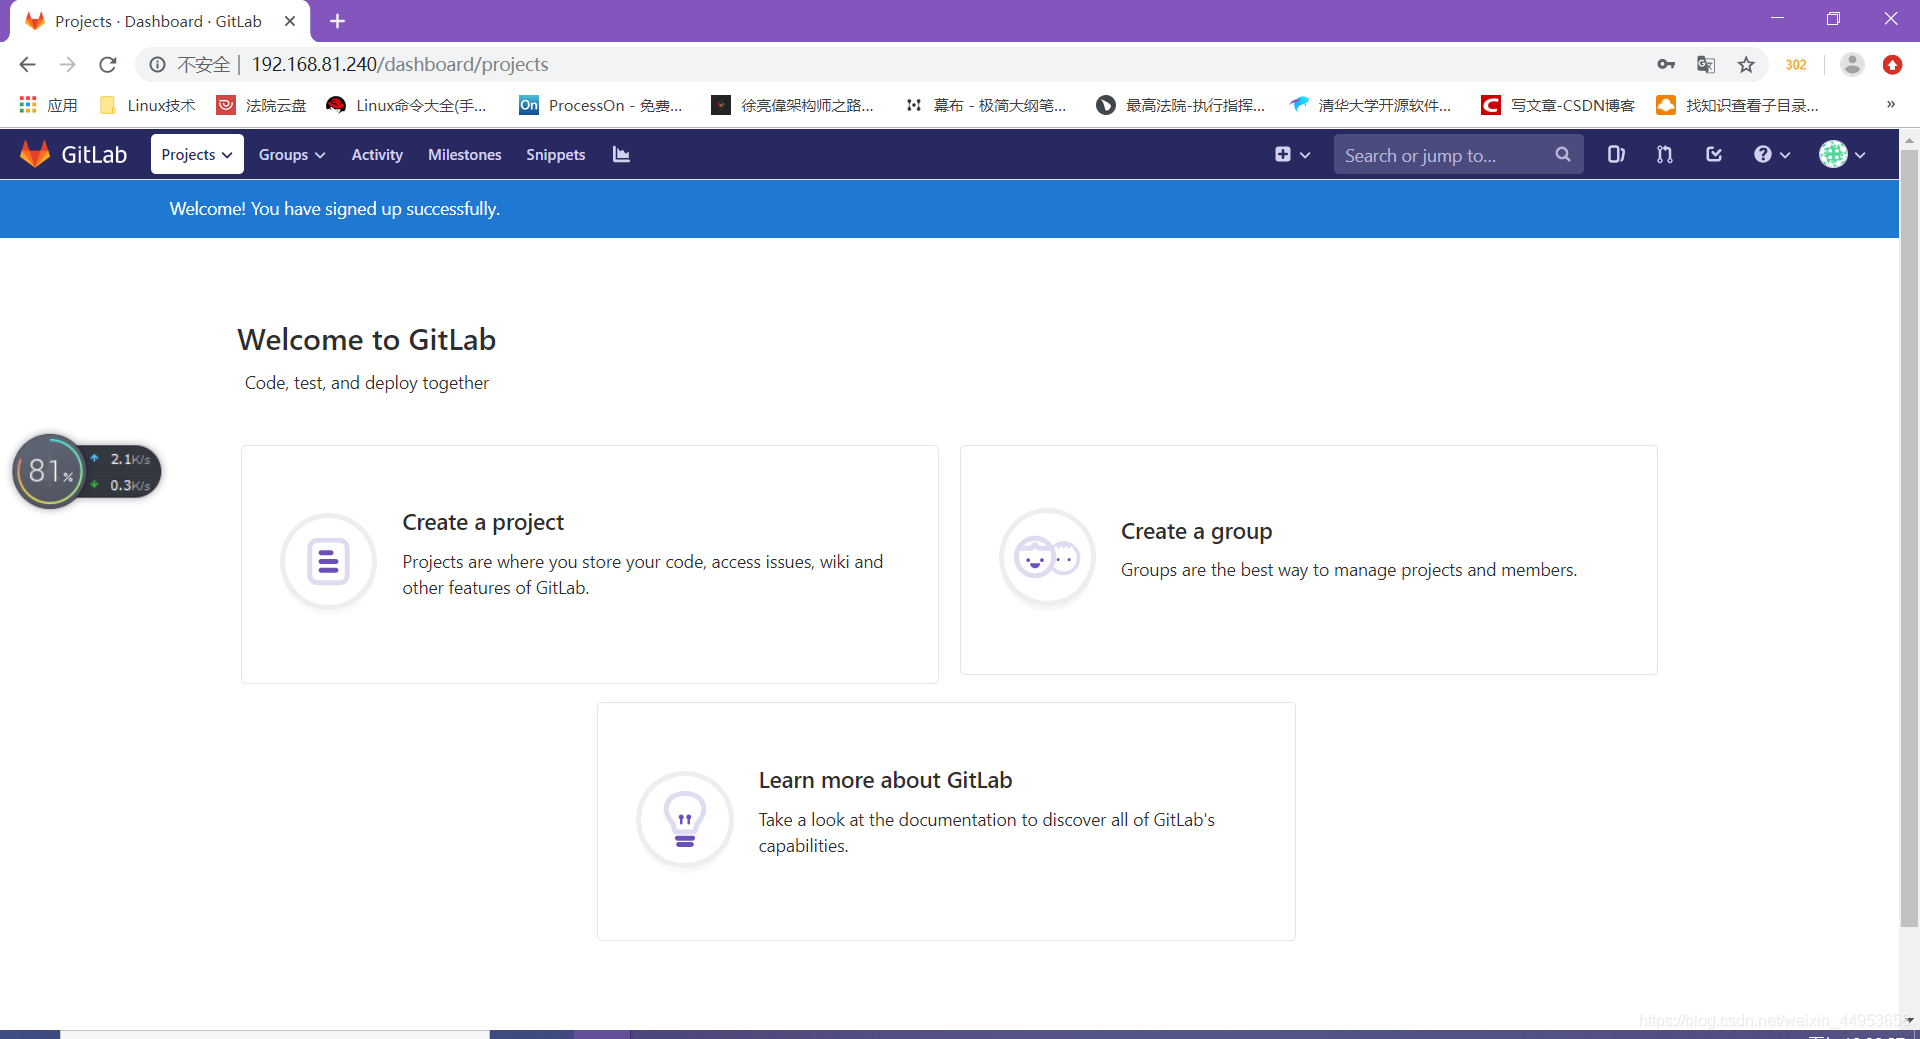Click the red update notification icon
Screen dimensions: 1920x1039
click(x=1892, y=64)
